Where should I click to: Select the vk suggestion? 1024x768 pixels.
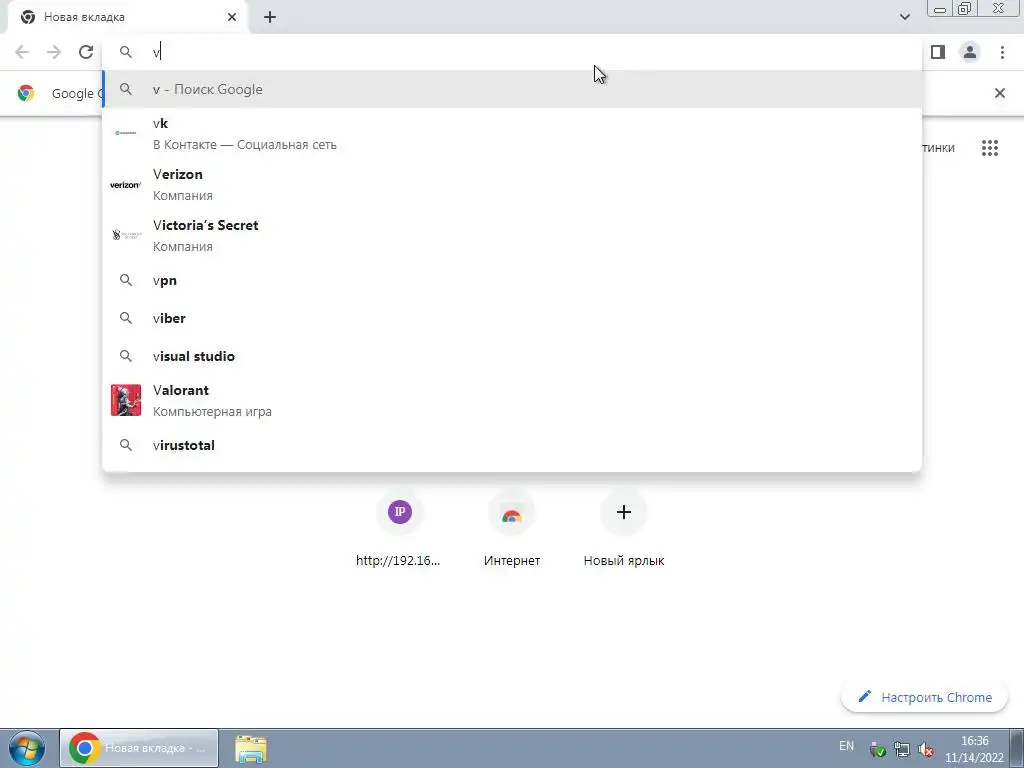[x=512, y=134]
